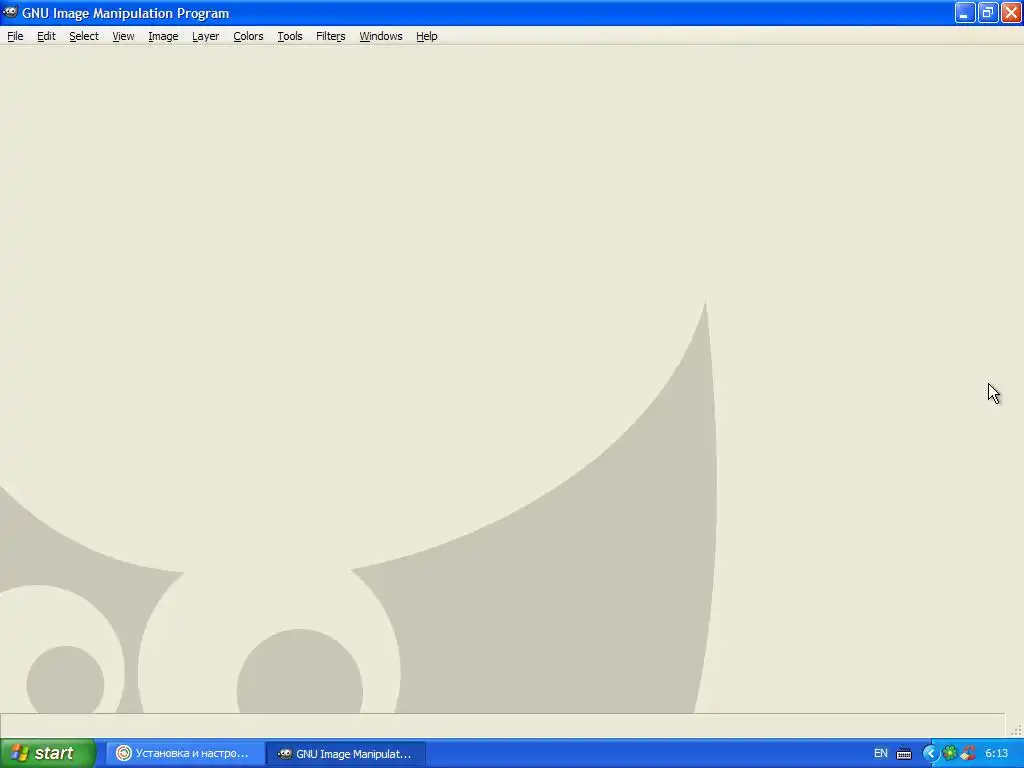Click the resize grip in the status bar corner

pos(1016,729)
